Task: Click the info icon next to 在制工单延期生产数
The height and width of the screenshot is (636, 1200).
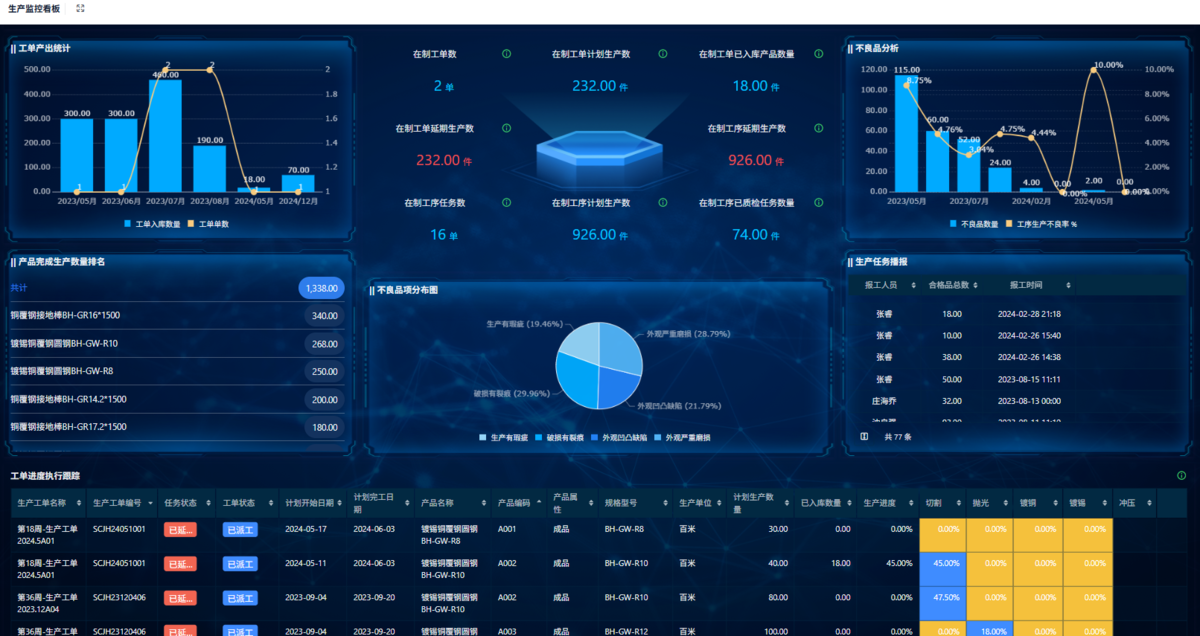Action: tap(506, 128)
